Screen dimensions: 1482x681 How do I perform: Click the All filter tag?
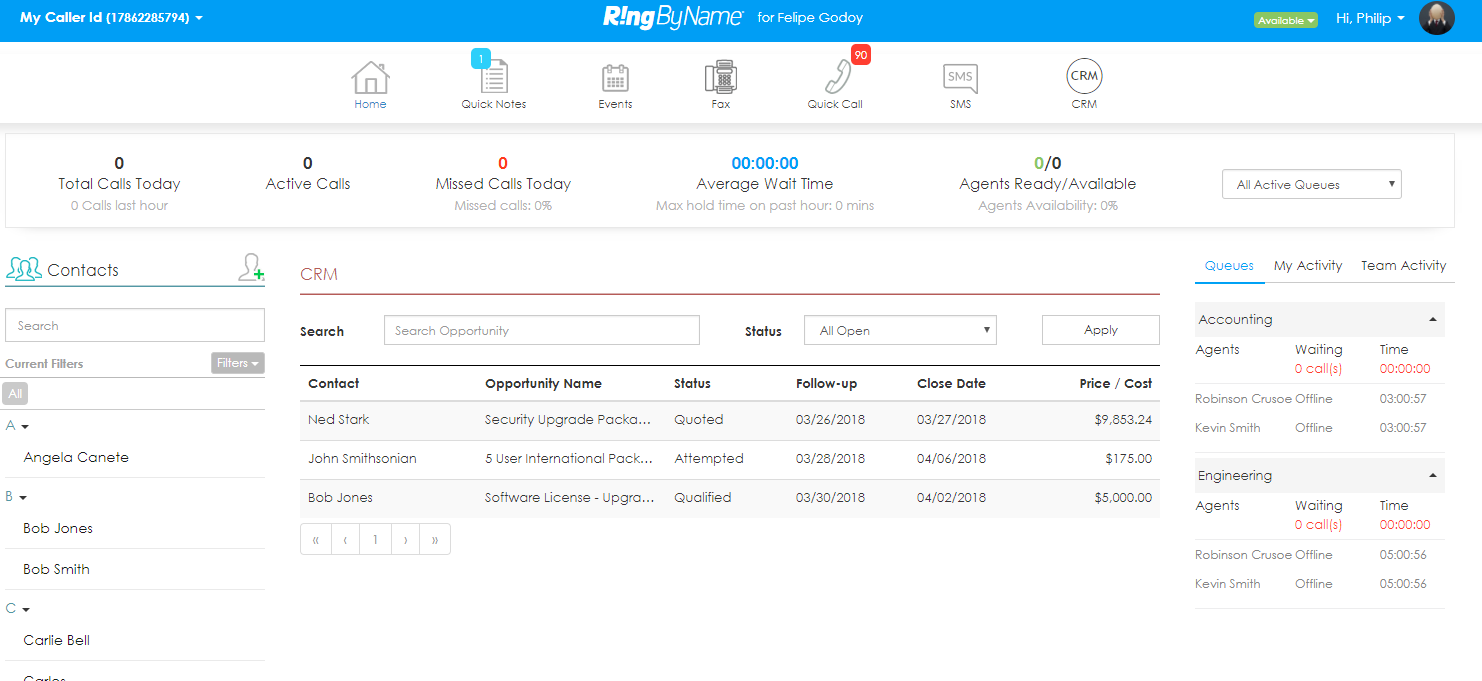point(15,394)
